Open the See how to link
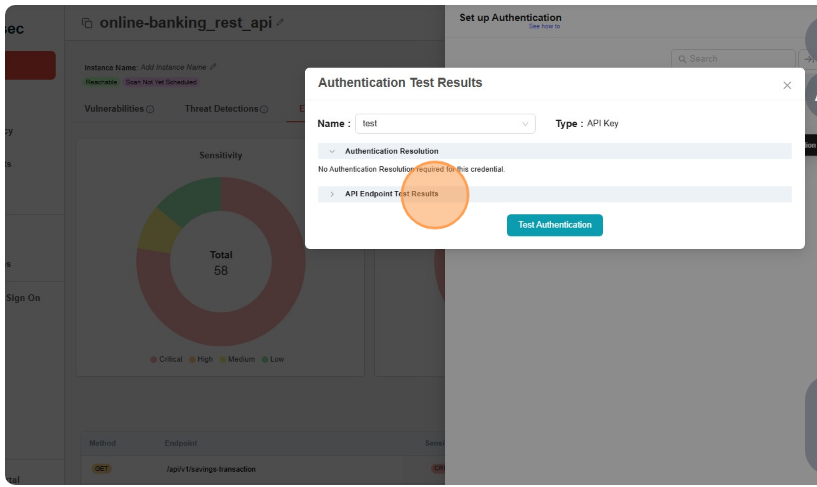The image size is (817, 487). coord(544,26)
